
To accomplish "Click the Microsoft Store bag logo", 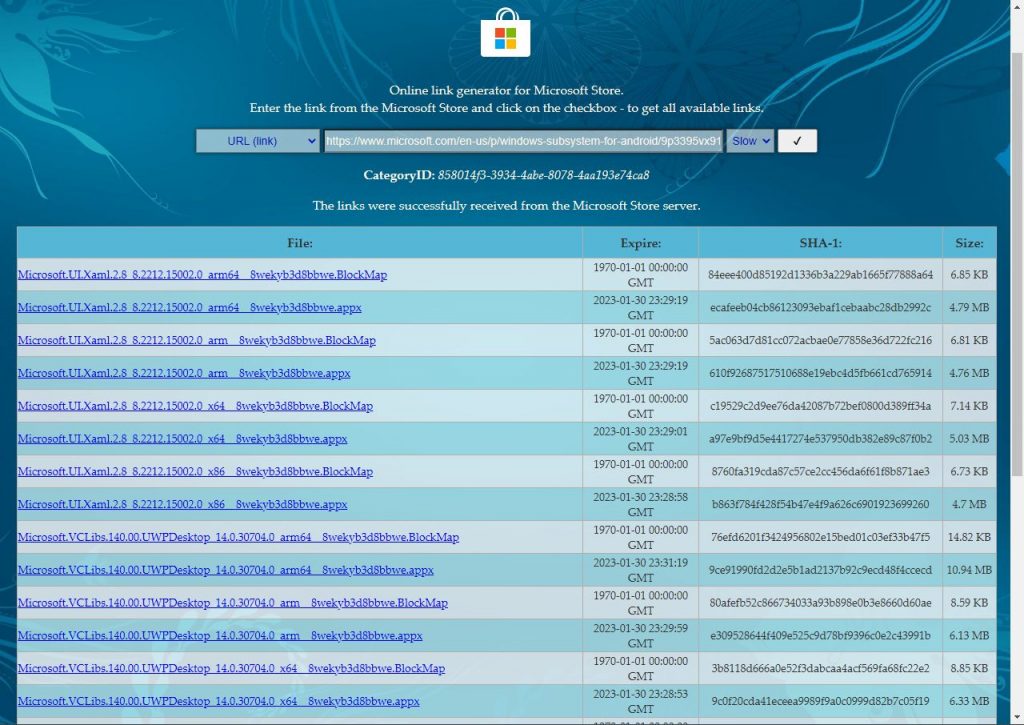I will pyautogui.click(x=505, y=33).
